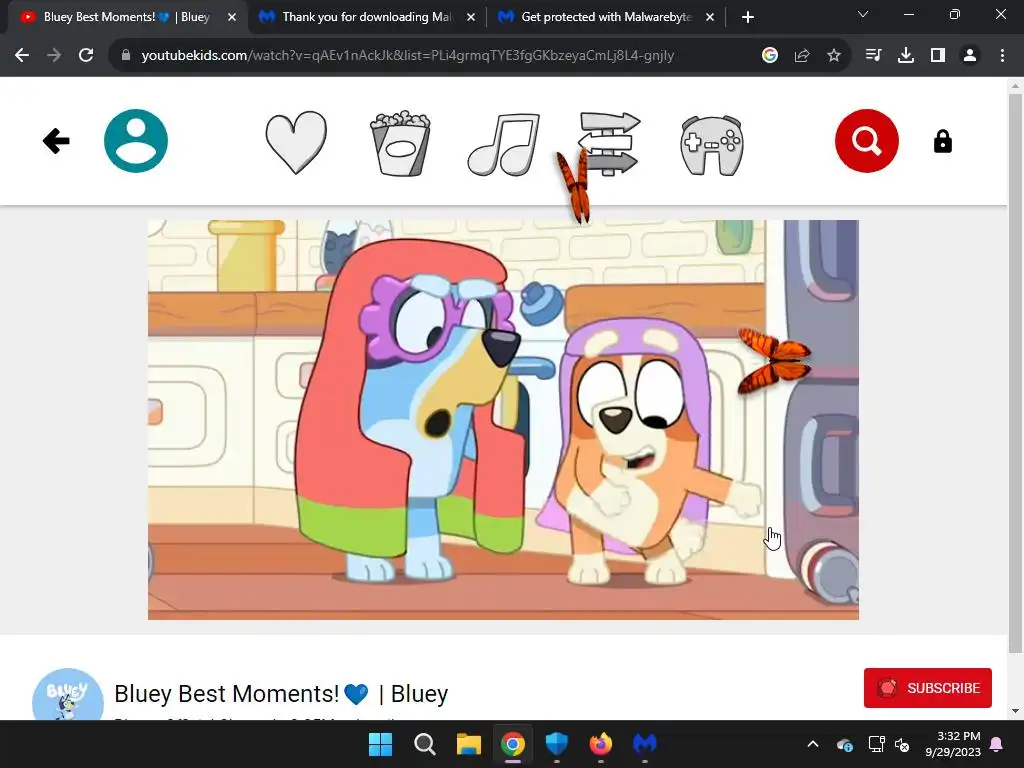The height and width of the screenshot is (768, 1024).
Task: Open the network tray icon
Action: [876, 744]
